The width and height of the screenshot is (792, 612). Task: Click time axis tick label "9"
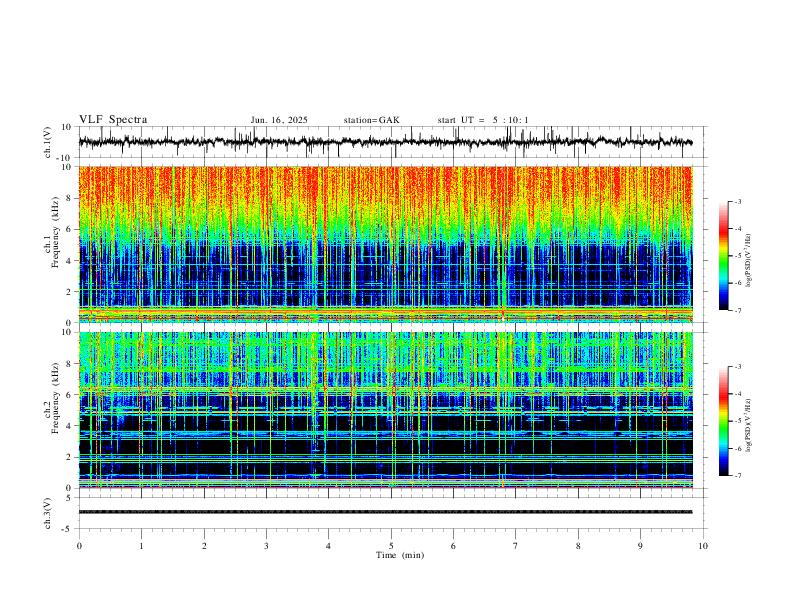(640, 546)
